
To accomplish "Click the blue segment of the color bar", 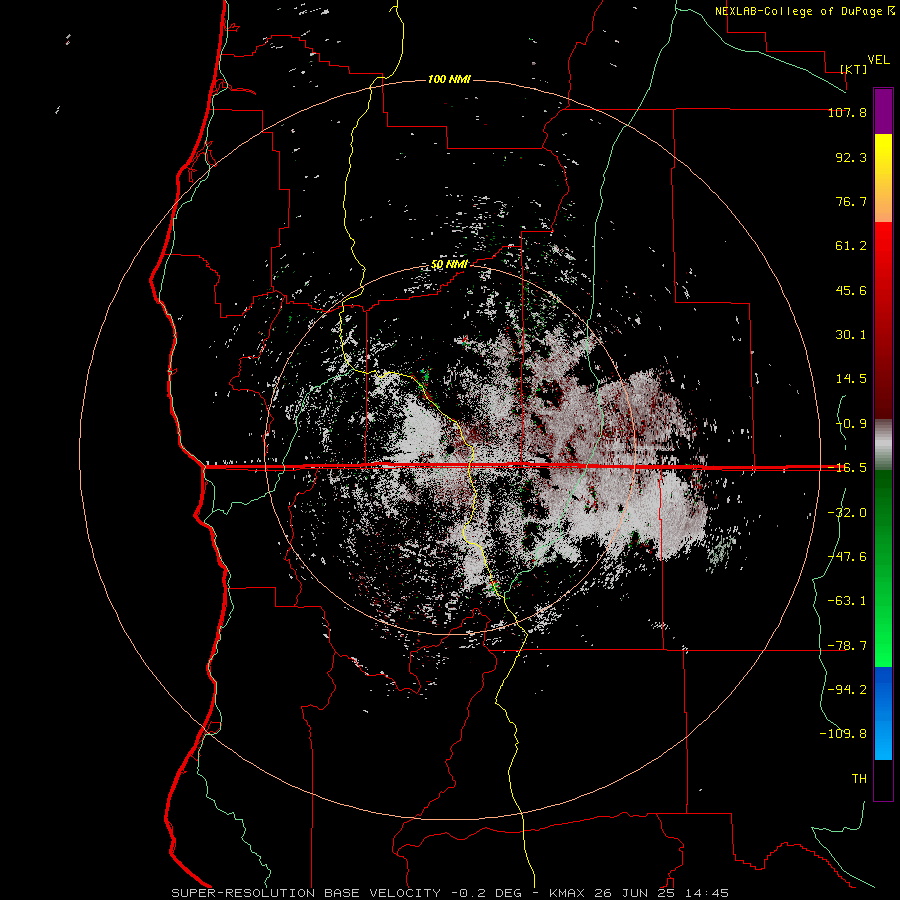I will [x=883, y=713].
